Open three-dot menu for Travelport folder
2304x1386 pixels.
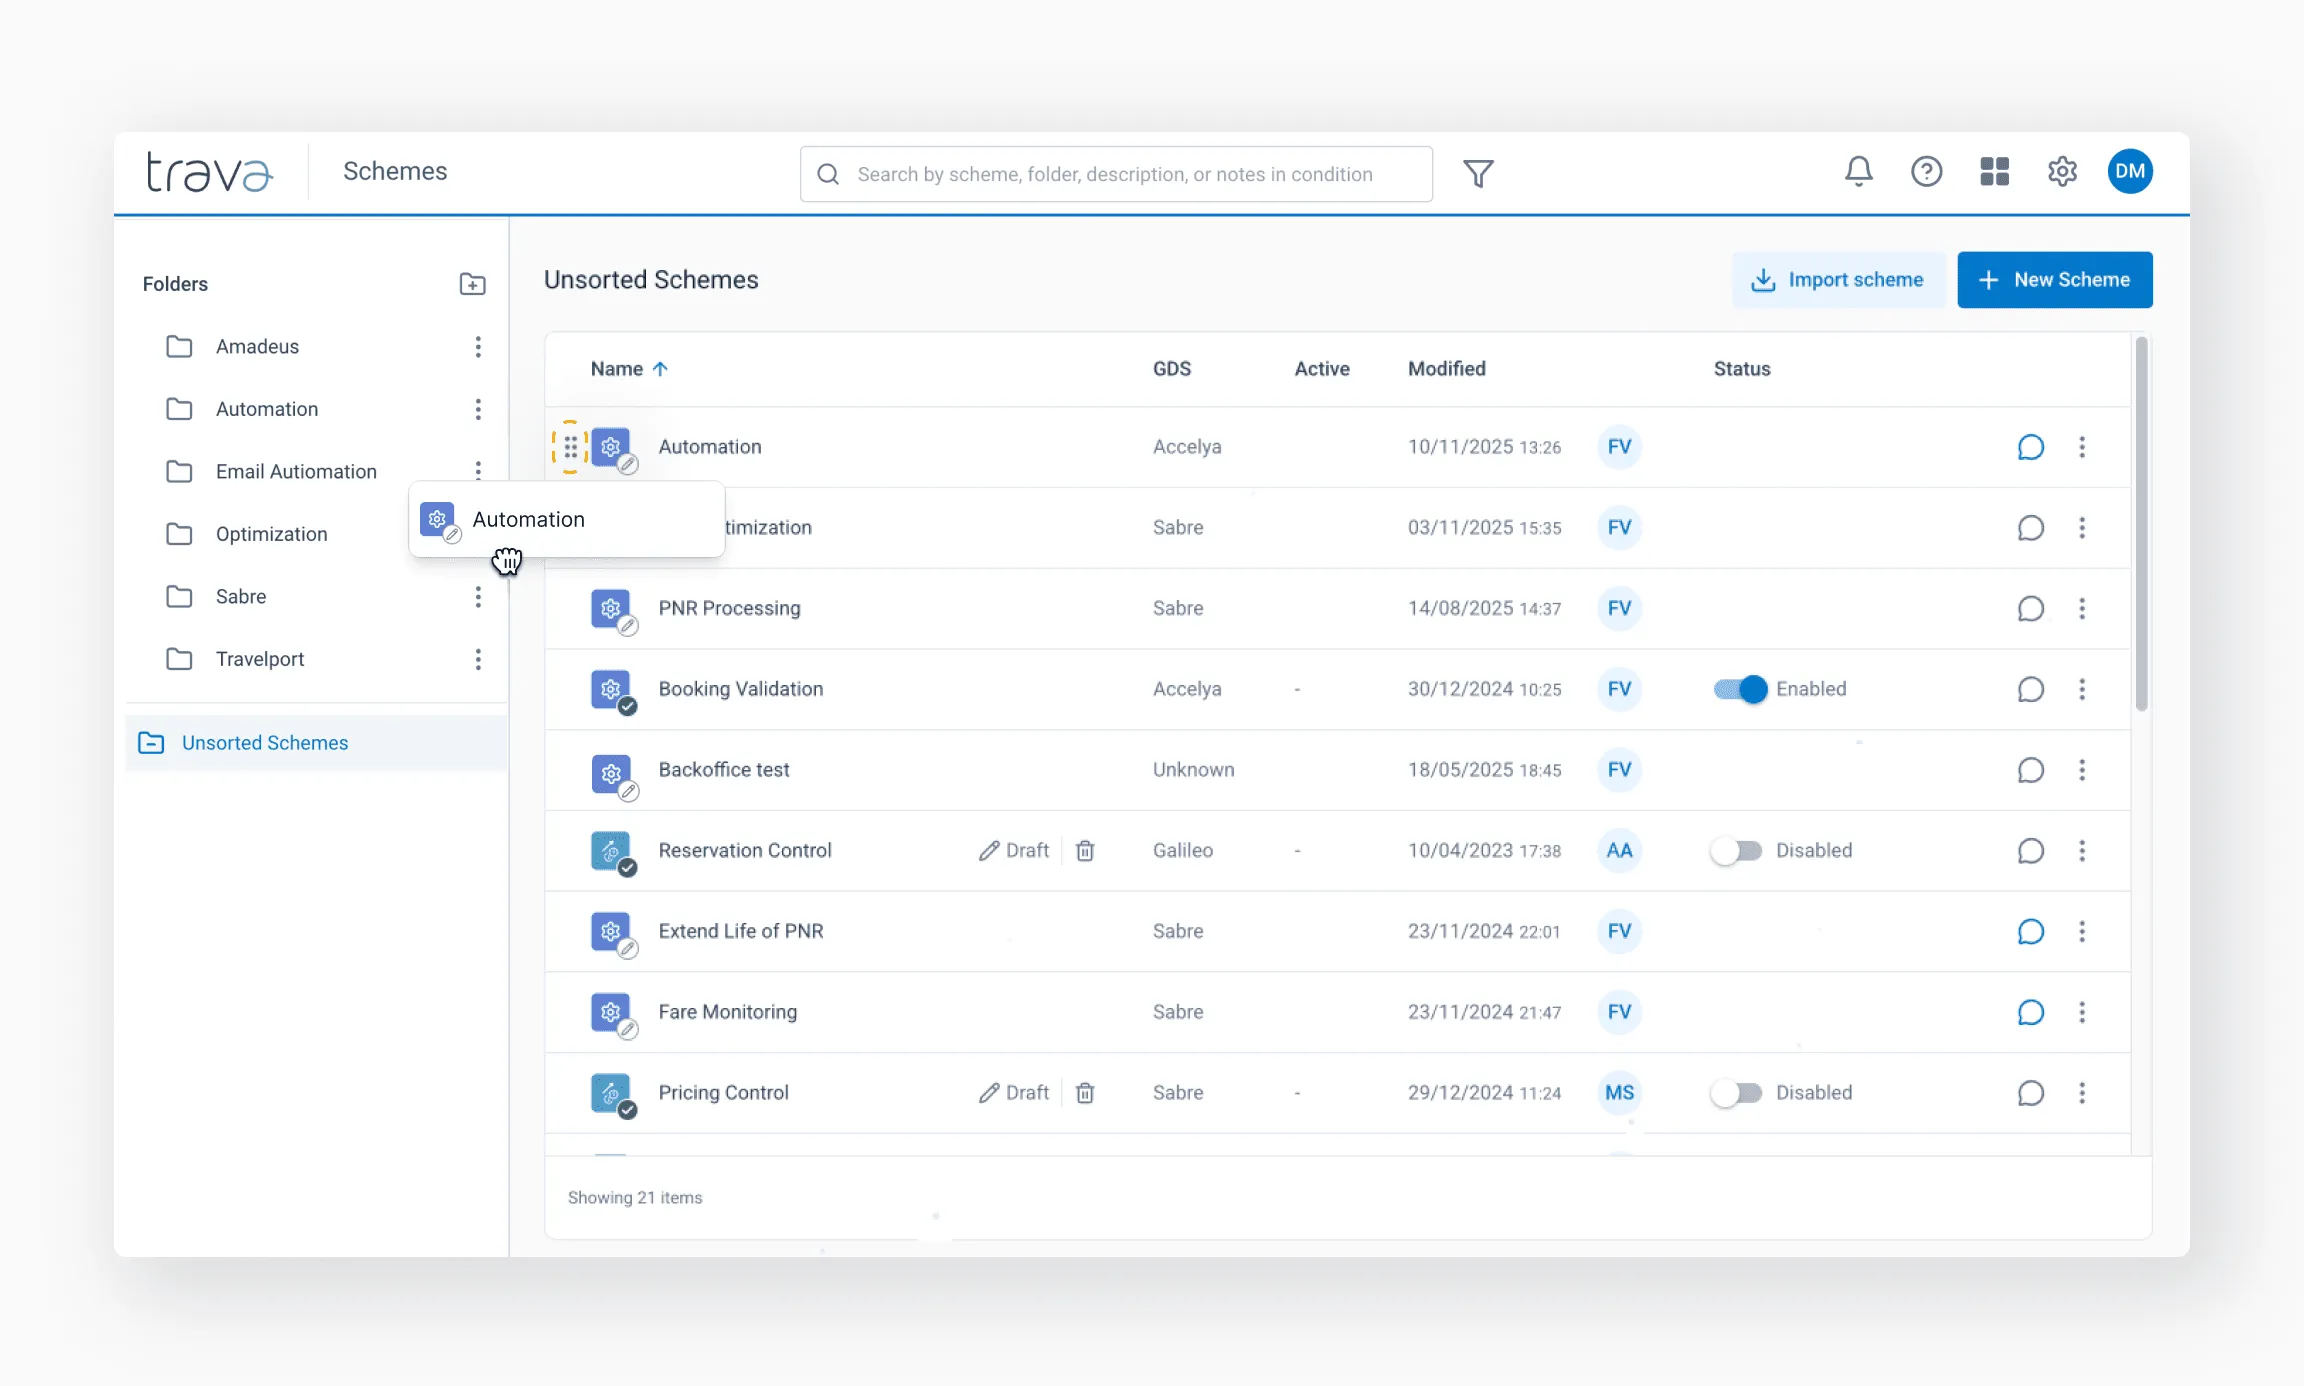point(478,659)
